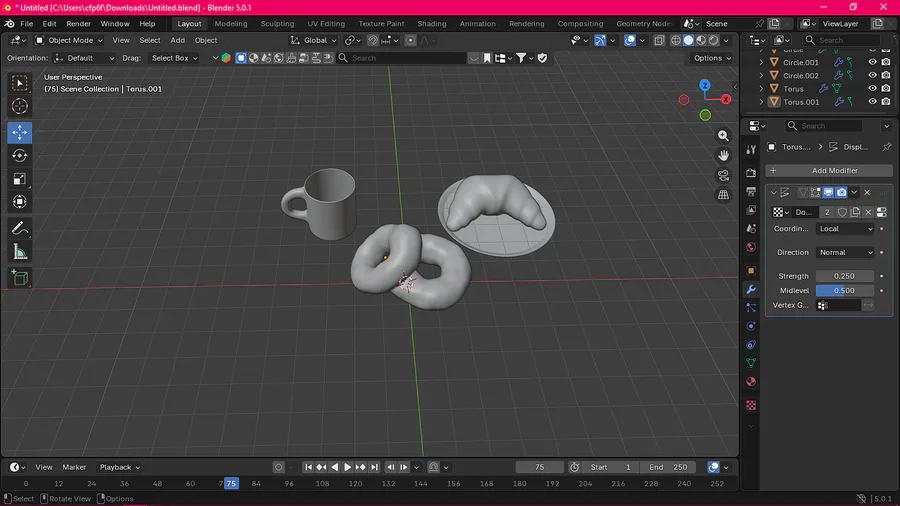Expand the Torus.001 outliner entry
The height and width of the screenshot is (506, 900).
(762, 102)
